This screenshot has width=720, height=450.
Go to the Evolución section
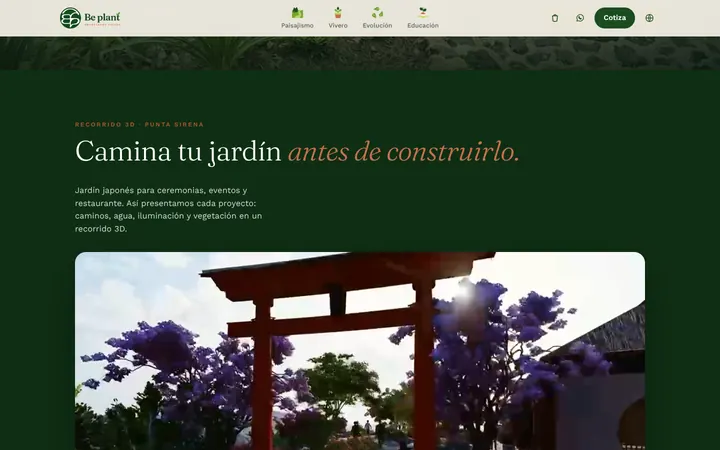coord(377,18)
